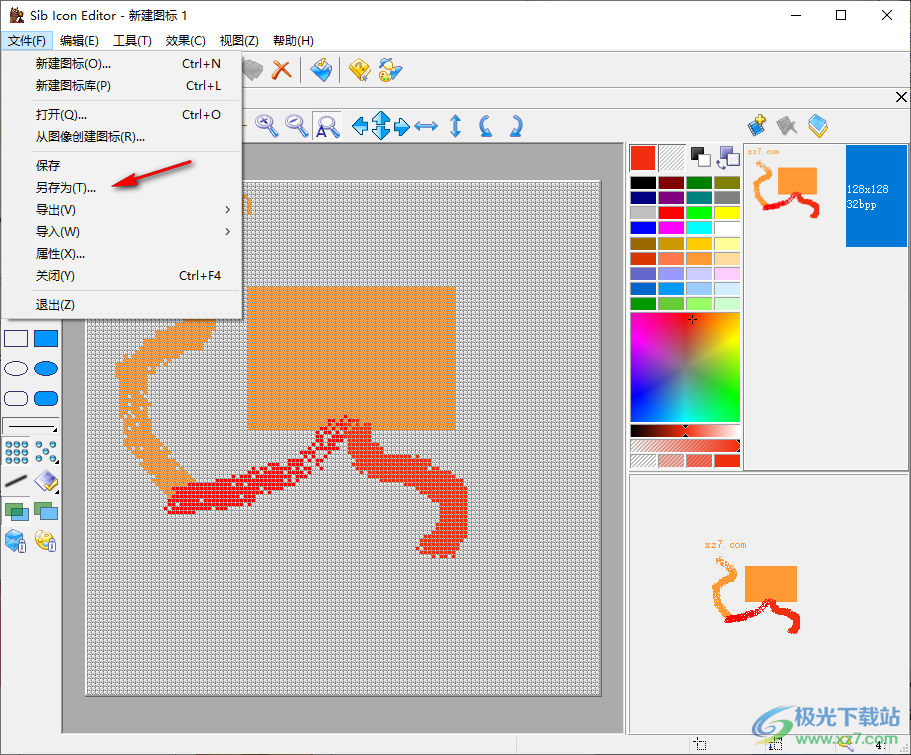
Task: Toggle the transparent overlapping squares mode
Action: pos(16,511)
